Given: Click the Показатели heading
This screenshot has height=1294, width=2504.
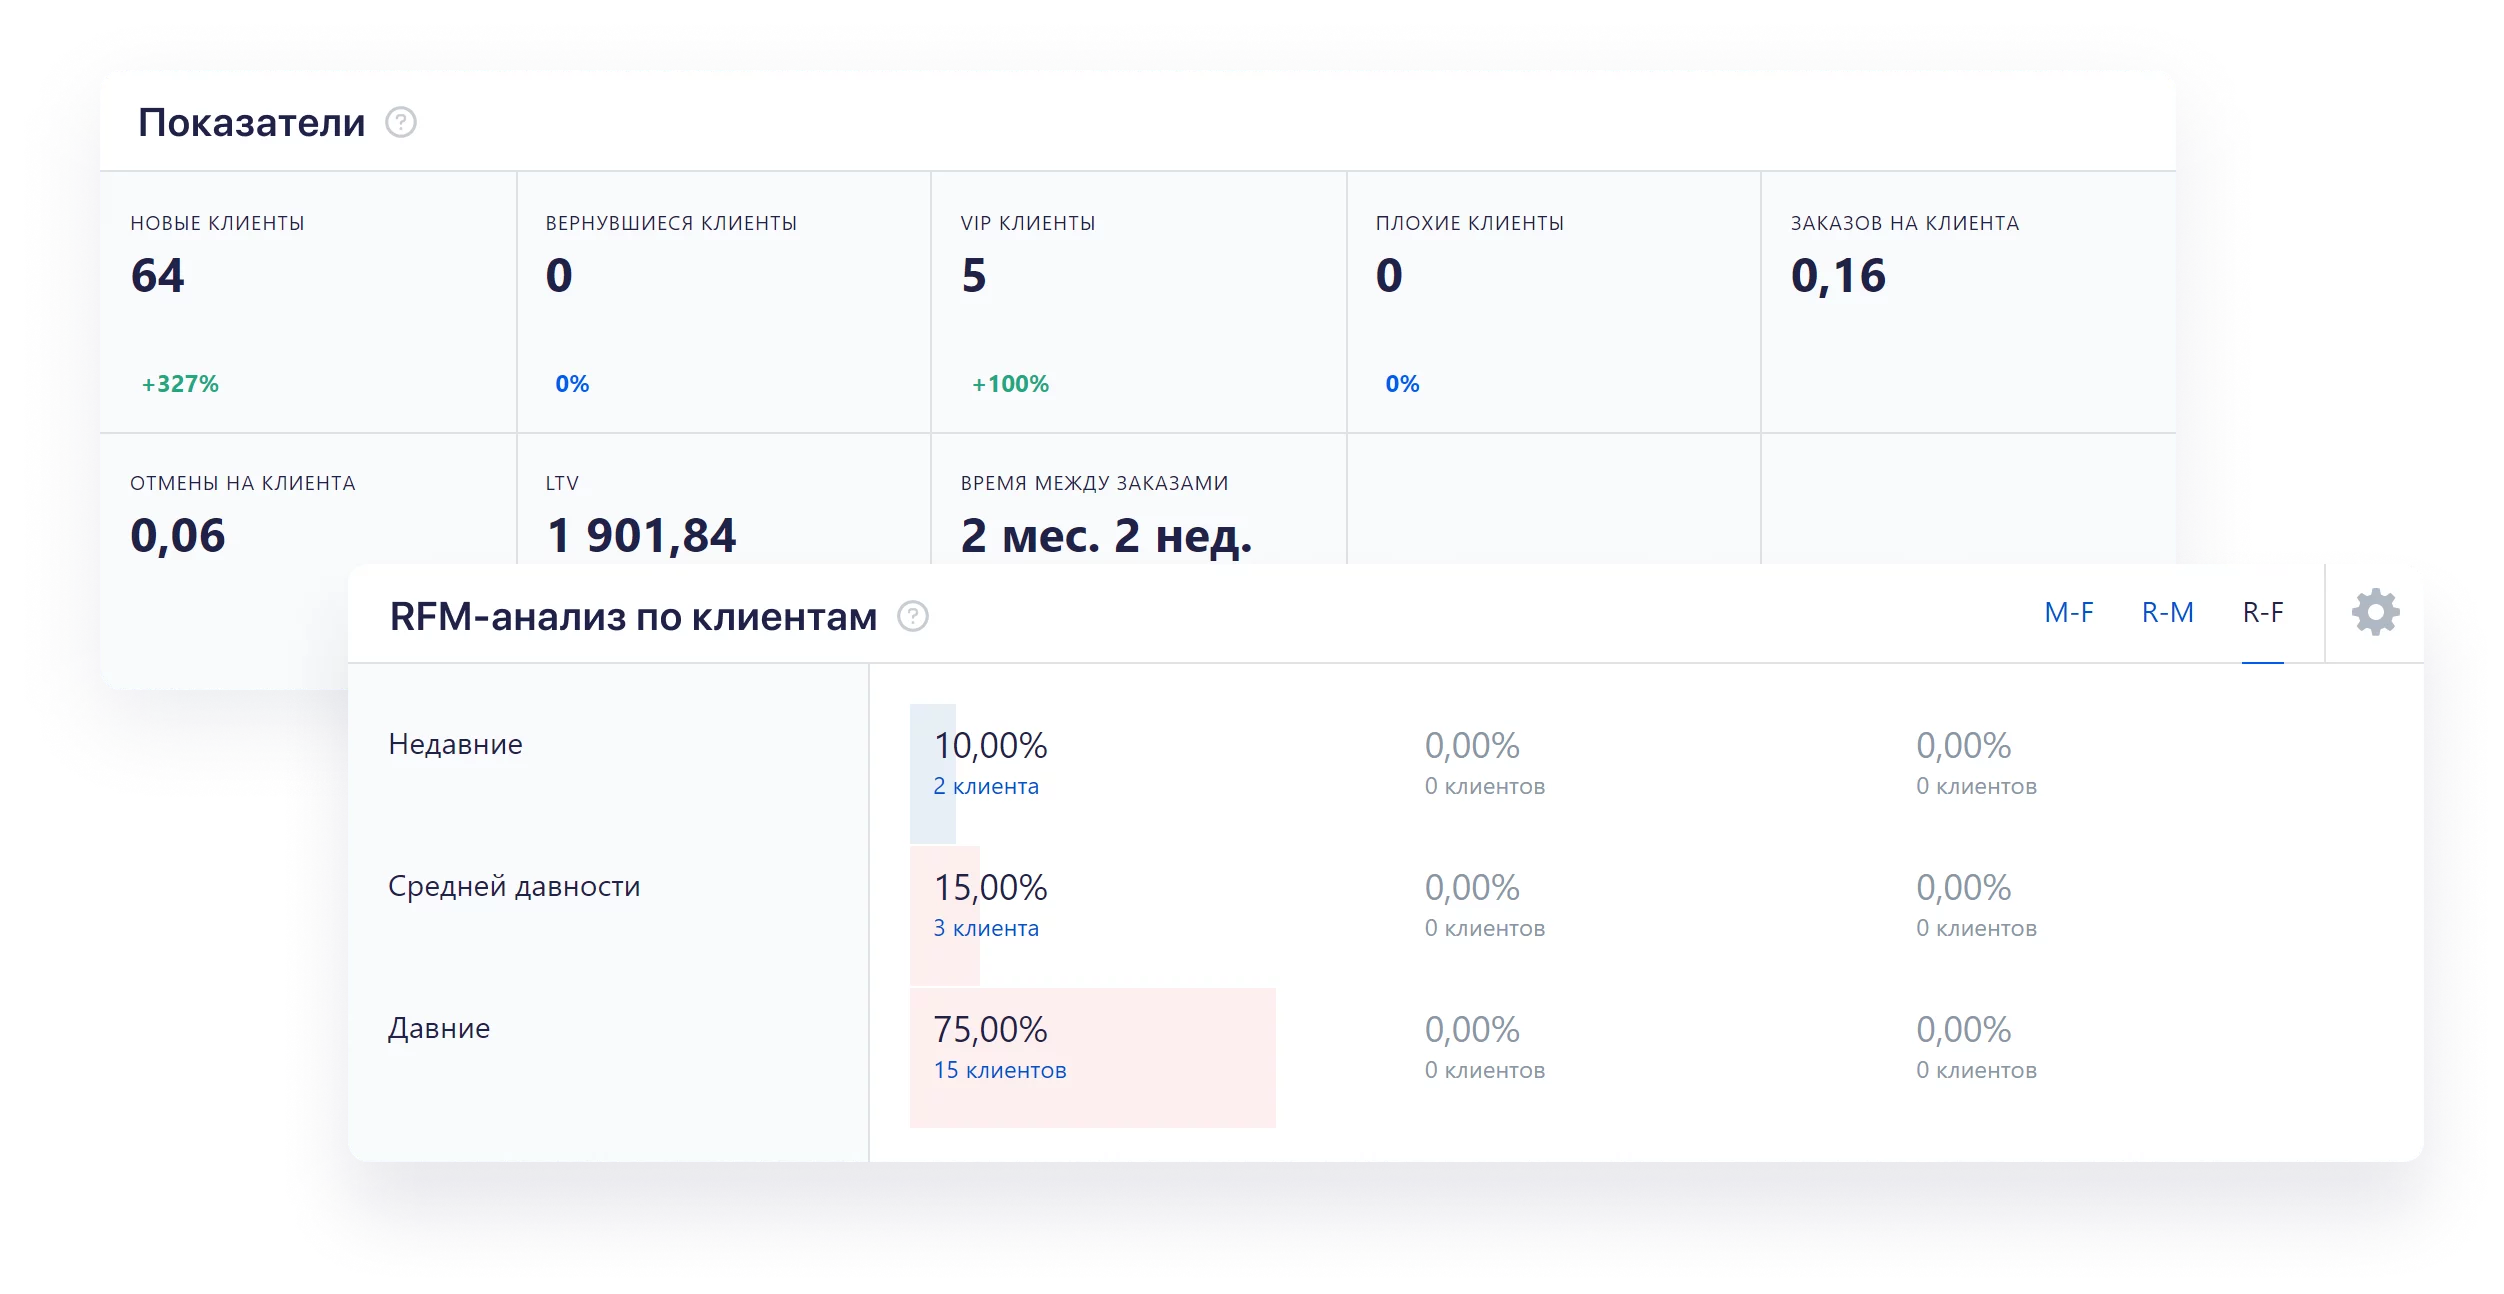Looking at the screenshot, I should 252,122.
